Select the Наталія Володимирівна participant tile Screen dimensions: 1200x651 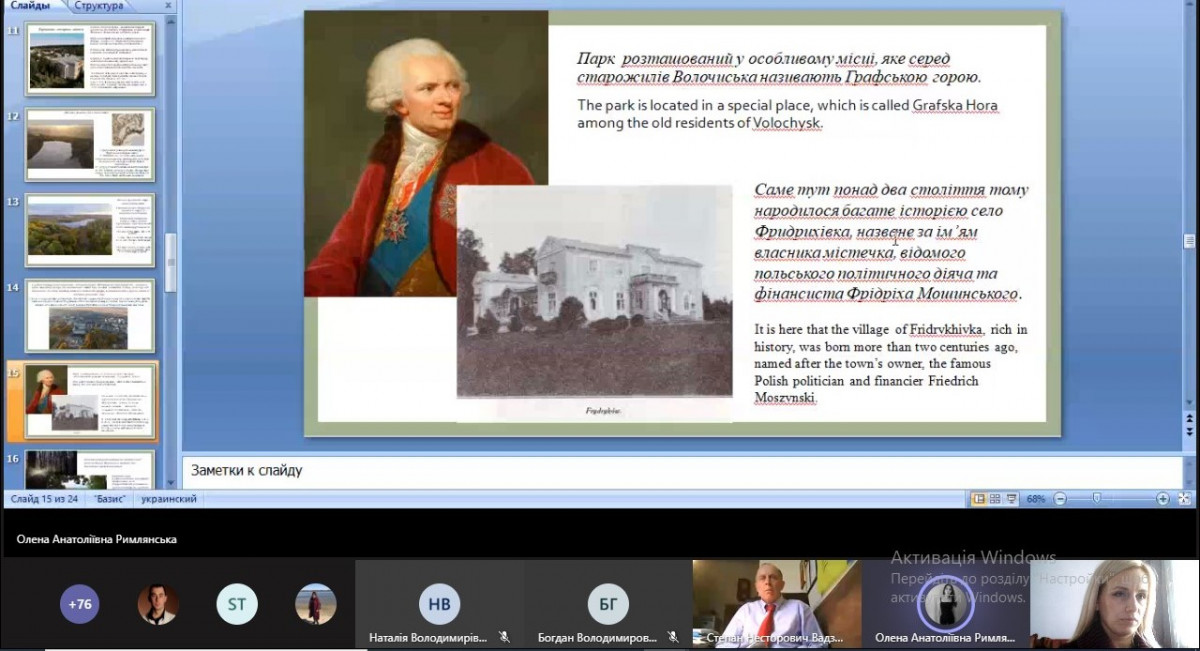click(439, 605)
